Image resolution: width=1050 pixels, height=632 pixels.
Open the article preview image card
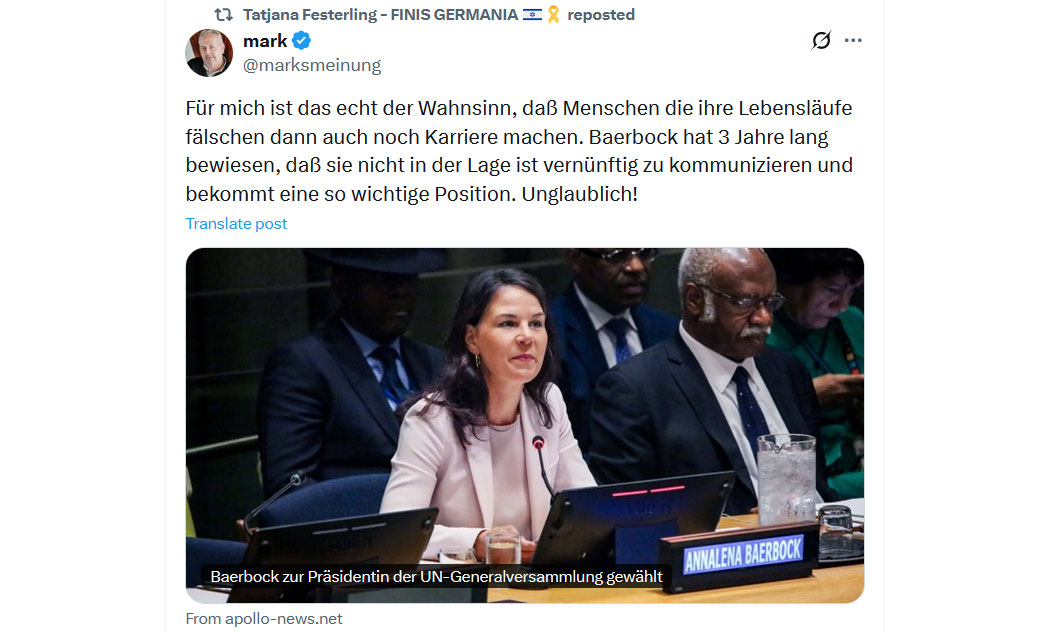(x=525, y=426)
